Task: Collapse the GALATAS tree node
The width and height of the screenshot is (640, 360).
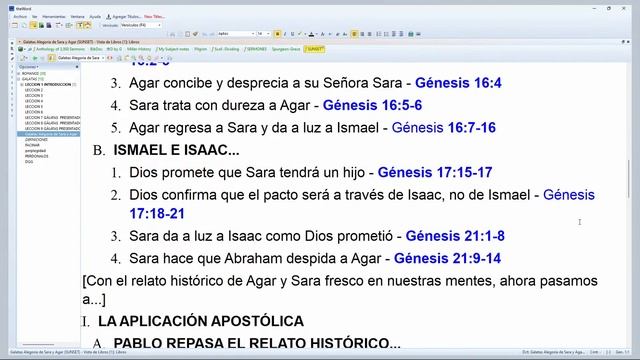Action: 19,79
